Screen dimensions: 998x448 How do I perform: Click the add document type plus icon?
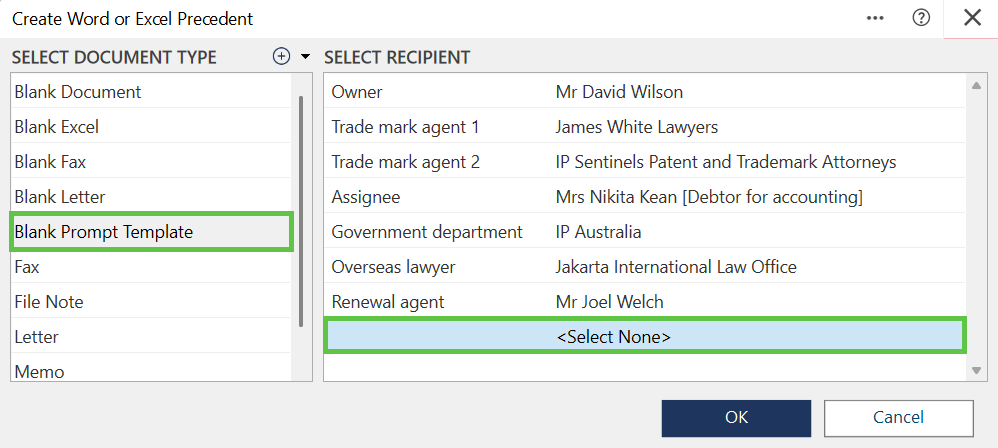tap(281, 57)
